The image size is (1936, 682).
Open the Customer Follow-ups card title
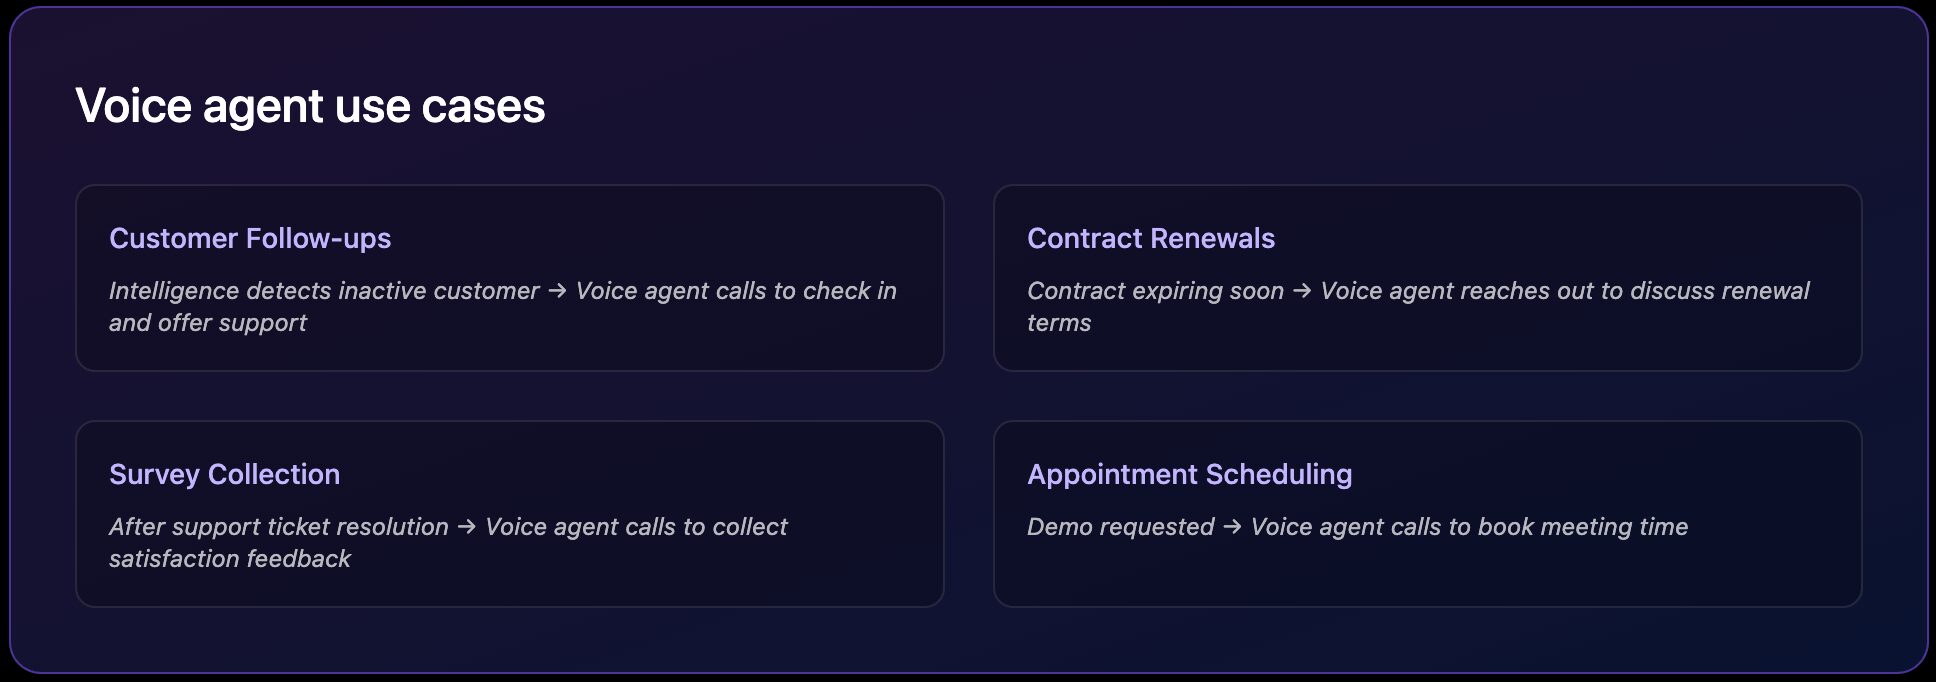[x=250, y=238]
